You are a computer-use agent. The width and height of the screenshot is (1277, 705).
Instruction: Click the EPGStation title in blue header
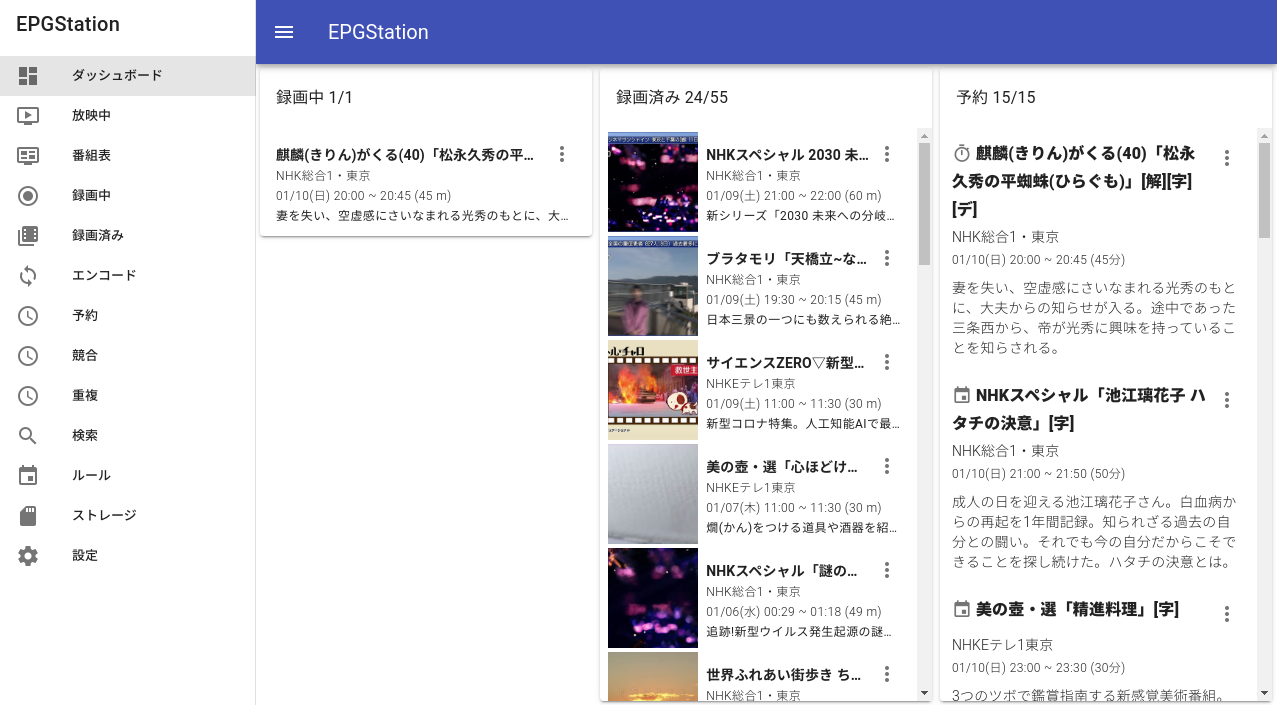point(378,32)
